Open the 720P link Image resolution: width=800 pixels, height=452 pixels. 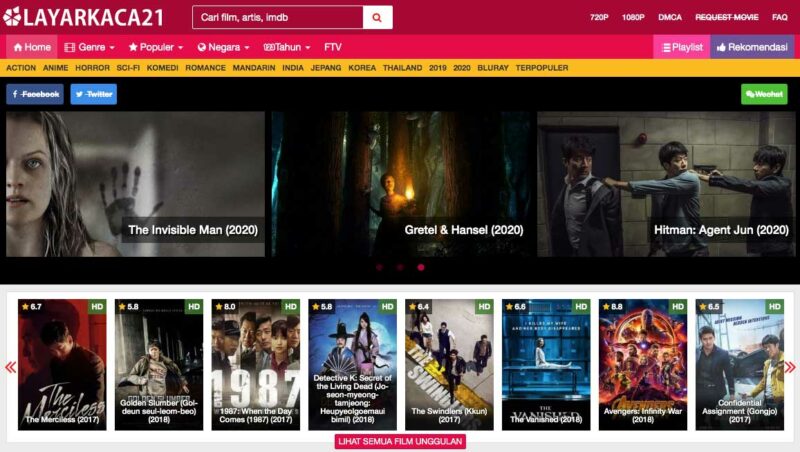(x=599, y=17)
